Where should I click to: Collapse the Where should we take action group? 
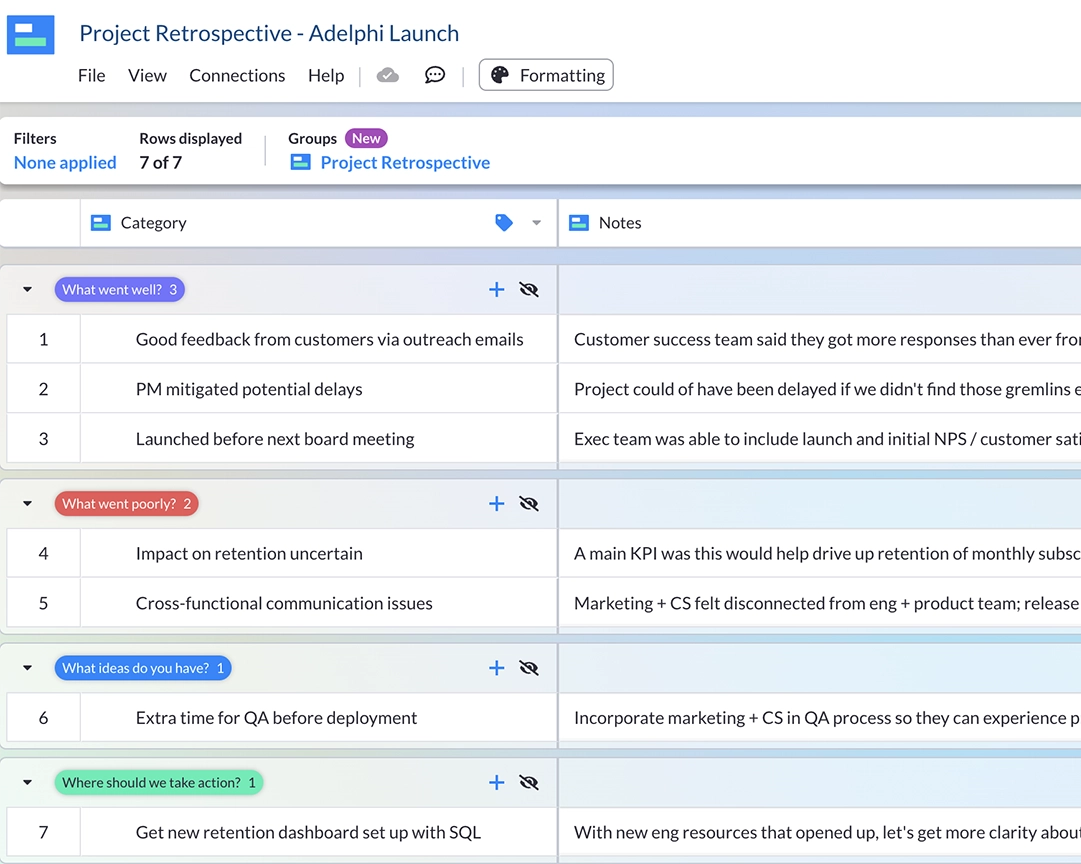28,783
